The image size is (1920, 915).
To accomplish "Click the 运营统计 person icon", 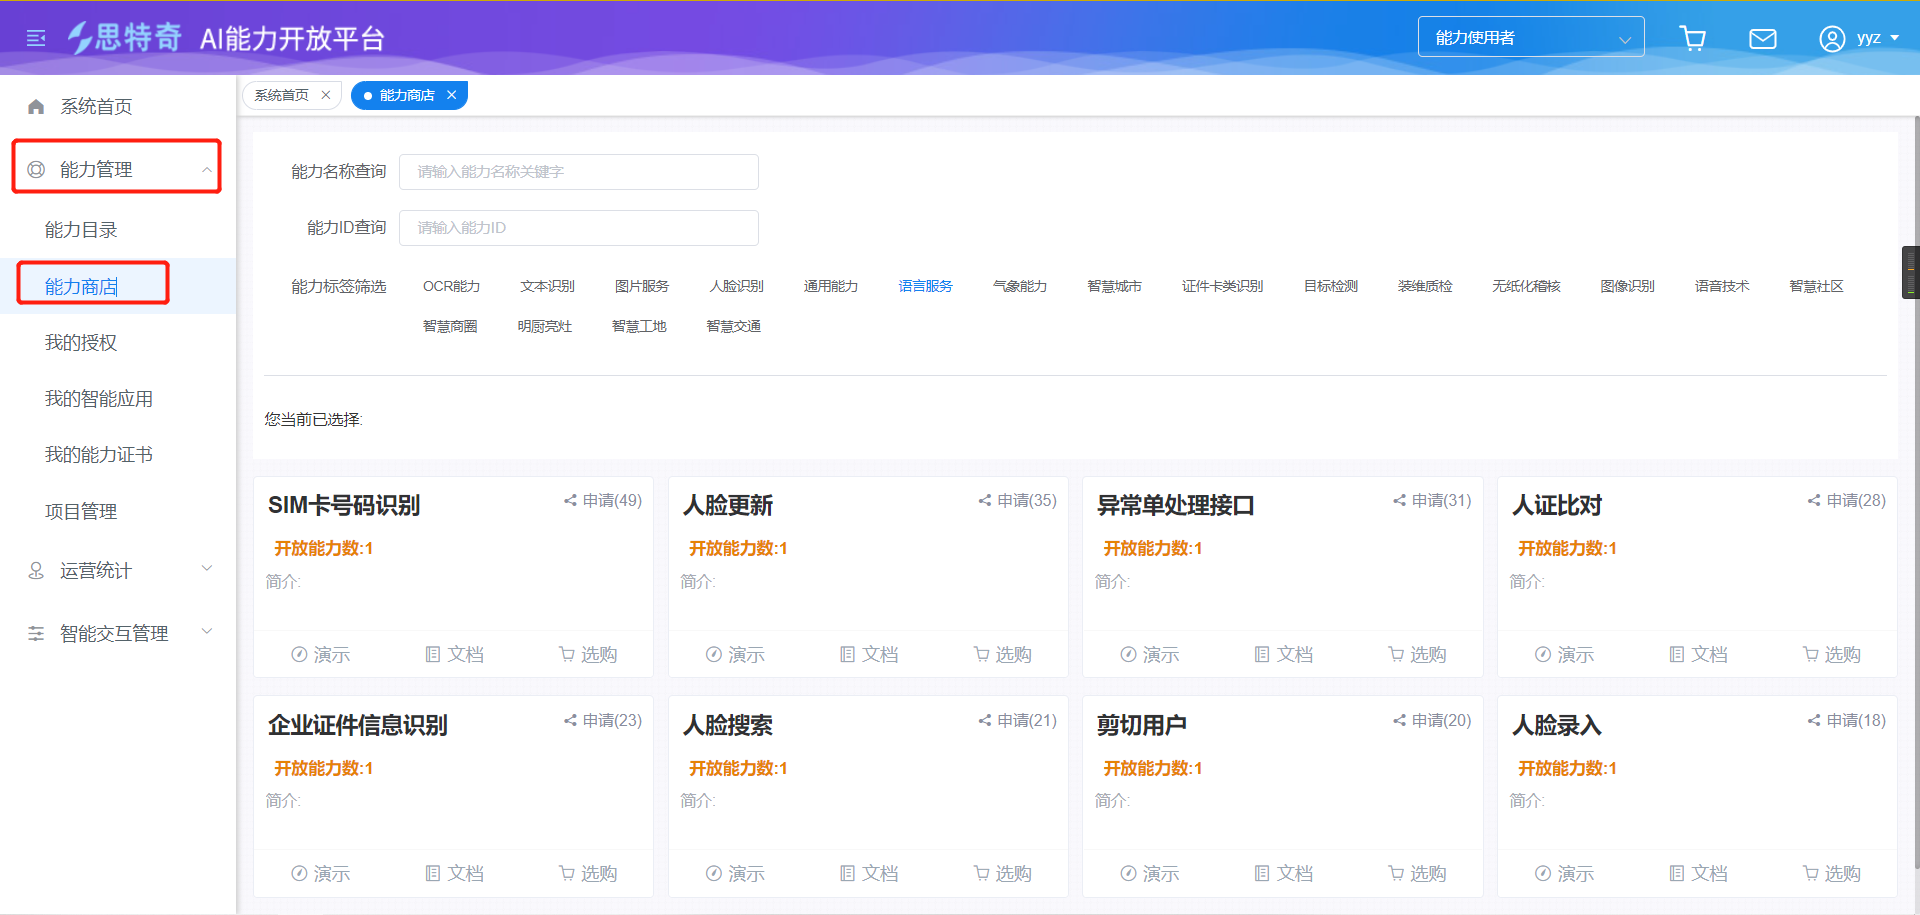I will (36, 570).
